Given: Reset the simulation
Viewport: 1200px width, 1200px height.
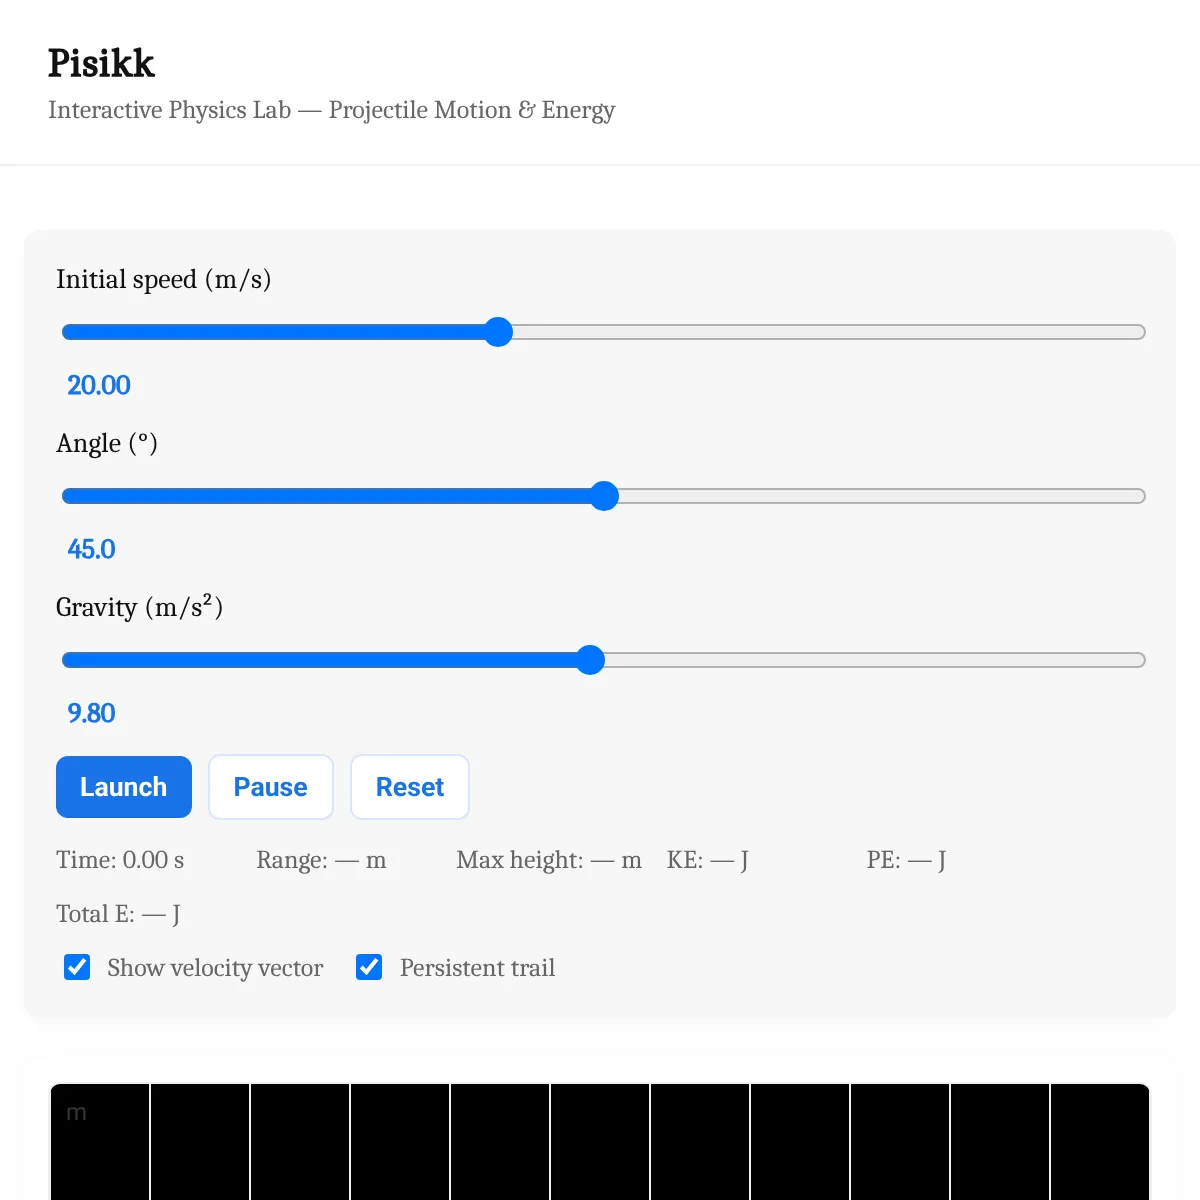Looking at the screenshot, I should click(x=410, y=787).
